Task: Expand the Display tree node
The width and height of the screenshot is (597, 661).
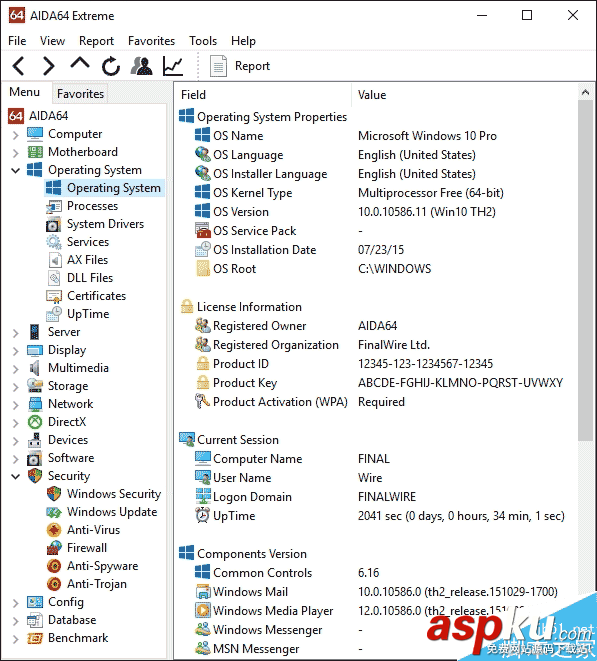Action: tap(16, 351)
